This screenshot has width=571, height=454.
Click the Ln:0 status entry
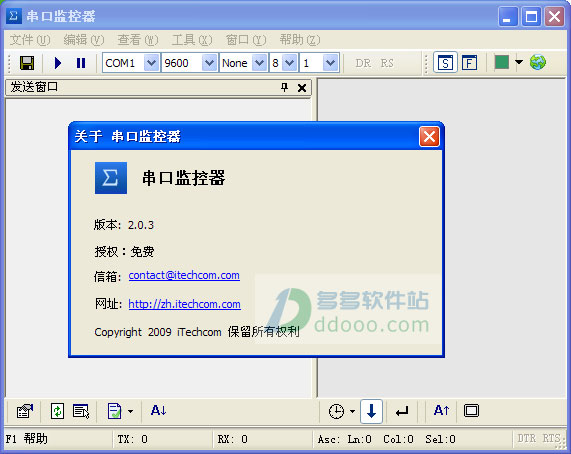tap(359, 439)
